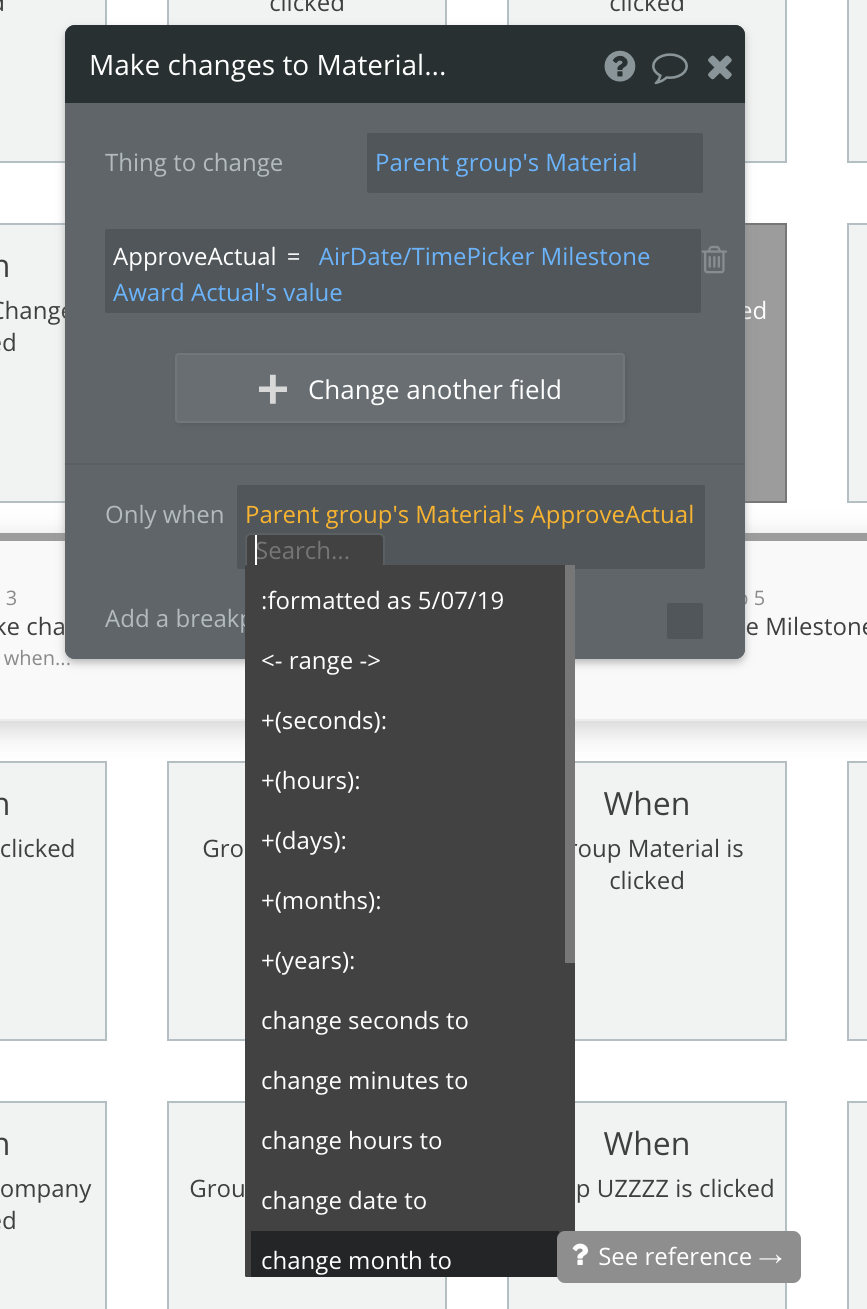Edit AirDate/TimePicker Milestone Award Actual's value expression
Screen dimensions: 867x1309
tap(382, 275)
